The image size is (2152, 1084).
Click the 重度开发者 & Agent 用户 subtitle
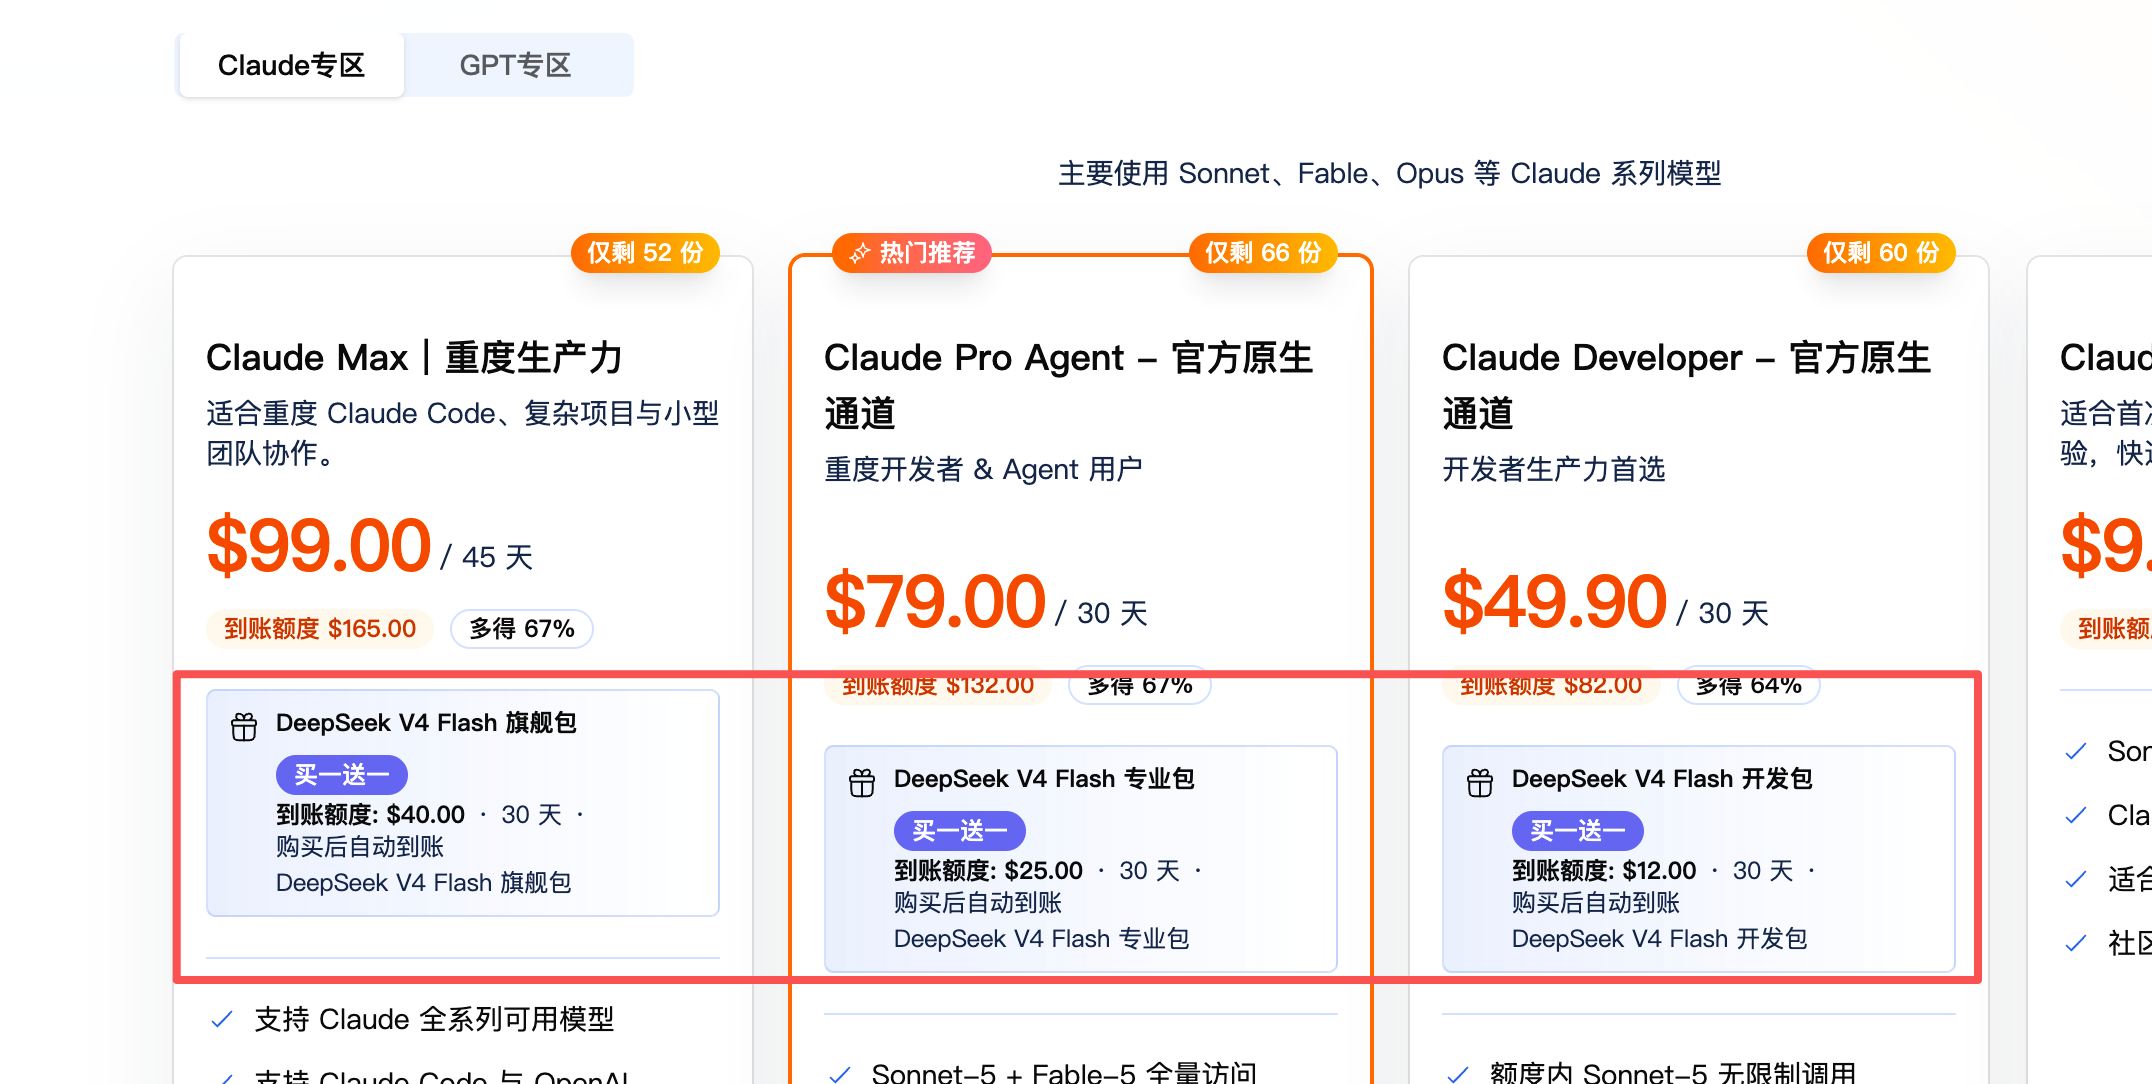[x=984, y=469]
